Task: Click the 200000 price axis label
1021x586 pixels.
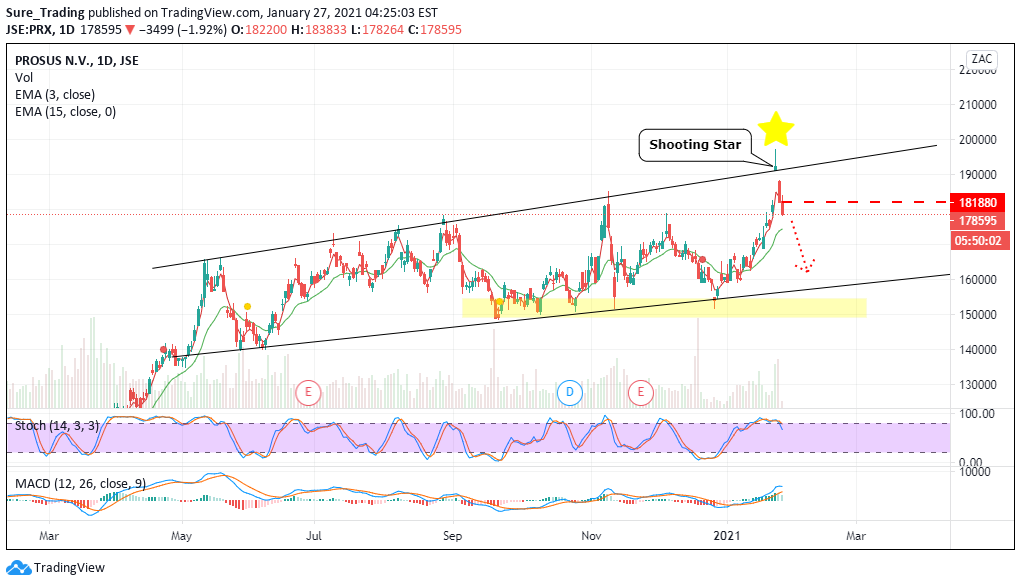Action: 977,139
